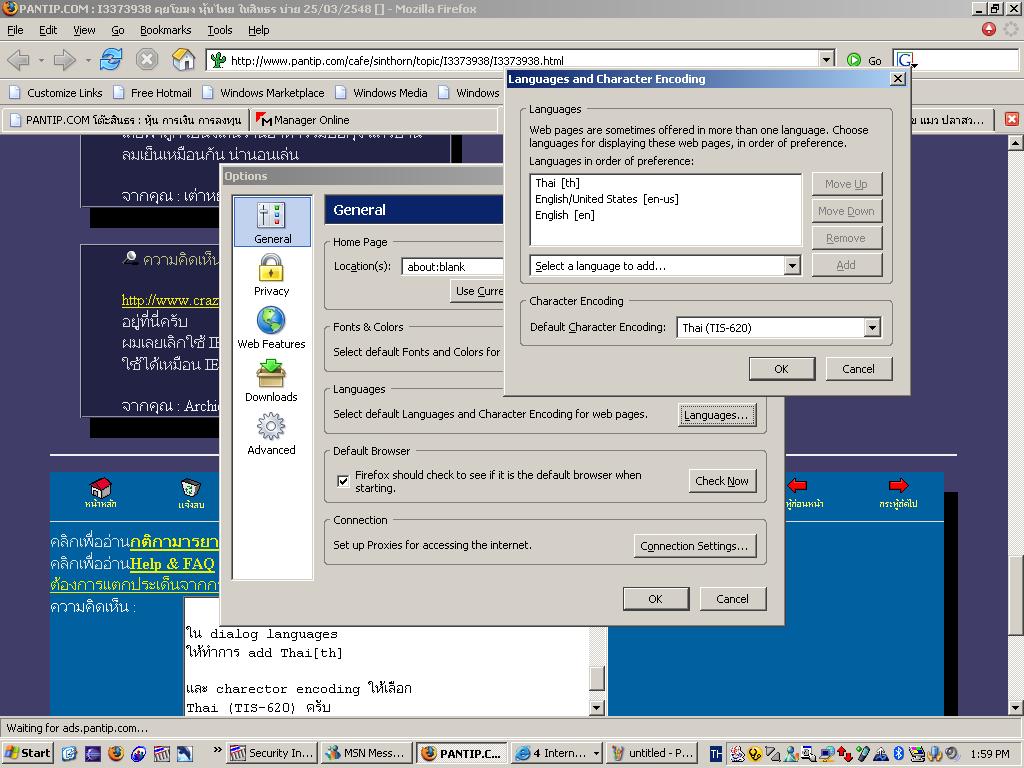Image resolution: width=1024 pixels, height=768 pixels.
Task: Click Cancel in Languages and Character Encoding dialog
Action: pyautogui.click(x=858, y=369)
